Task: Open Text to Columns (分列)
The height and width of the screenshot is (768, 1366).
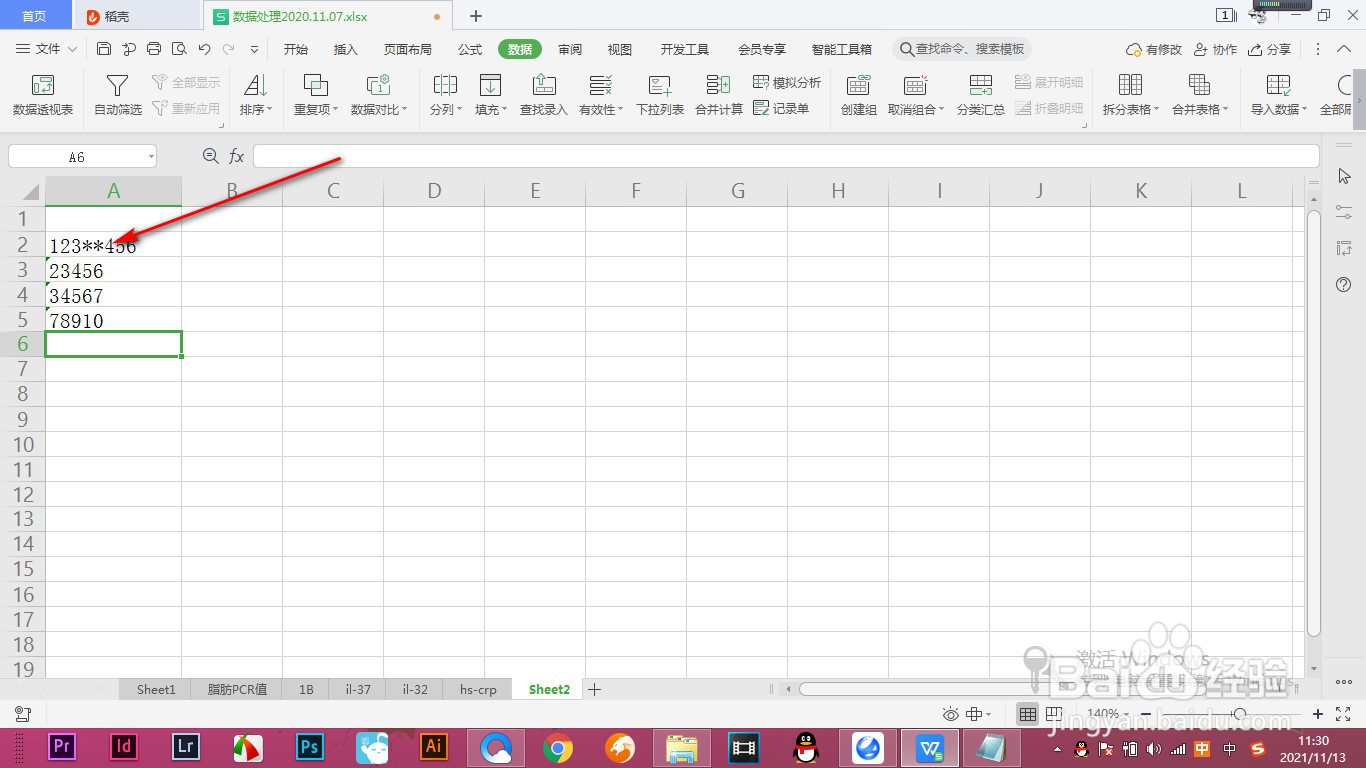Action: pyautogui.click(x=445, y=95)
